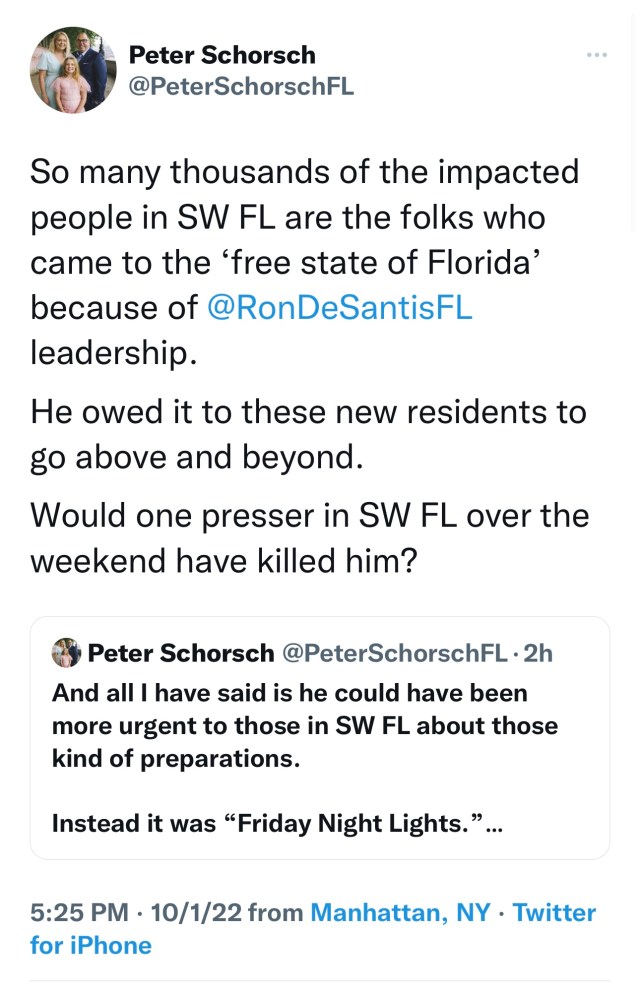Viewport: 640px width, 994px height.
Task: Click the "5:25 PM" tweet time
Action: (x=79, y=912)
